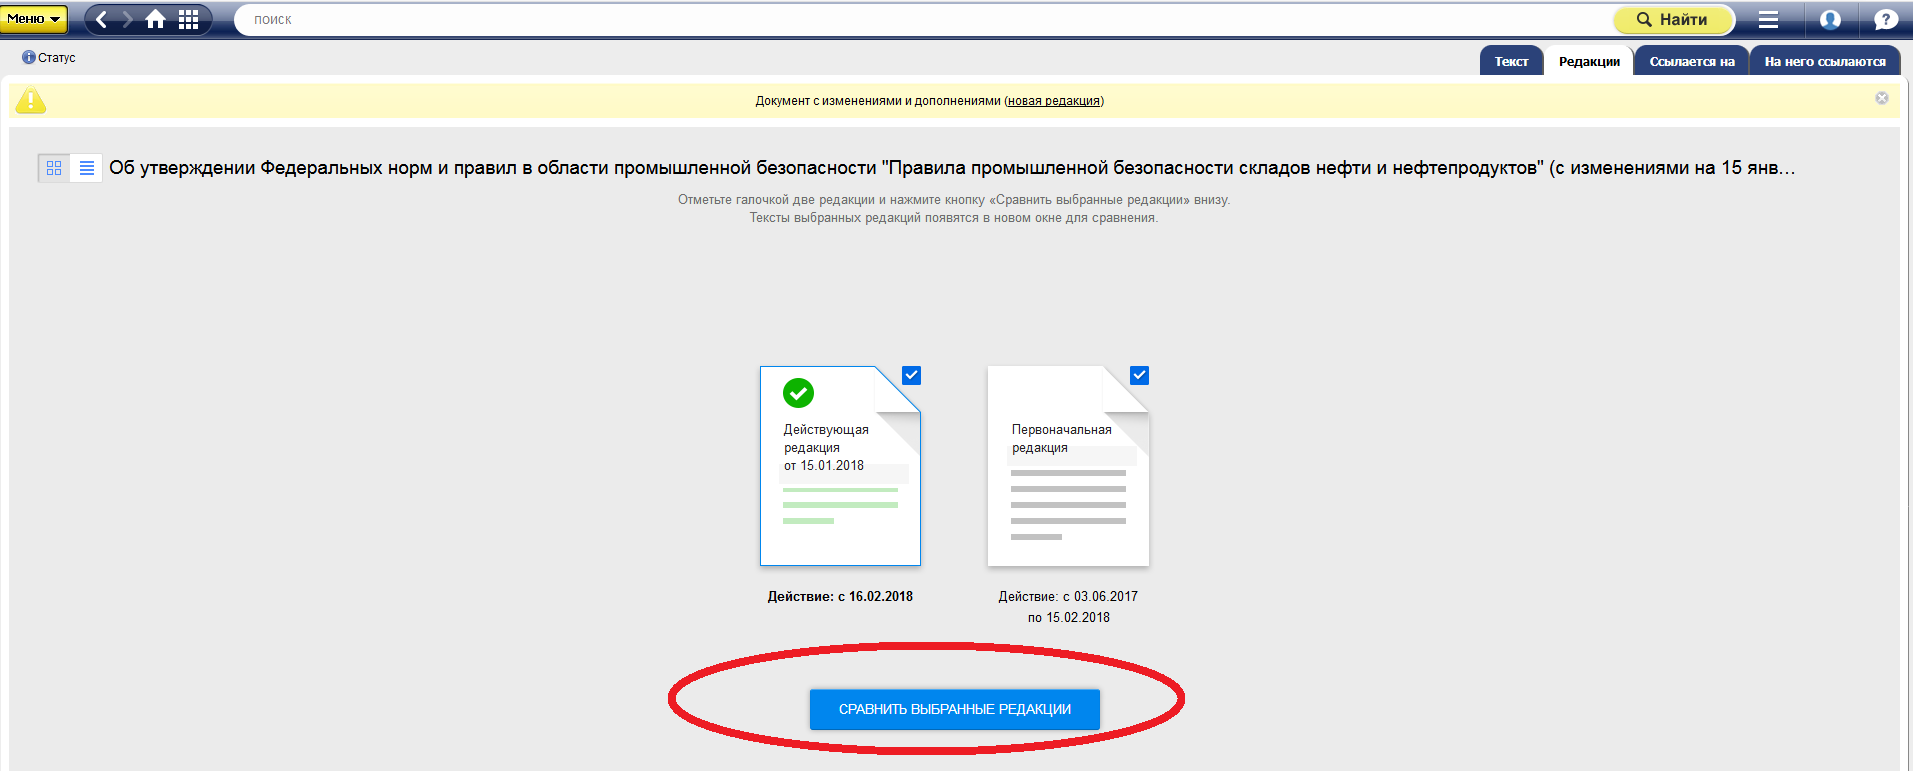Screen dimensions: 1913x771
Task: Switch to tile view of editions
Action: [54, 168]
